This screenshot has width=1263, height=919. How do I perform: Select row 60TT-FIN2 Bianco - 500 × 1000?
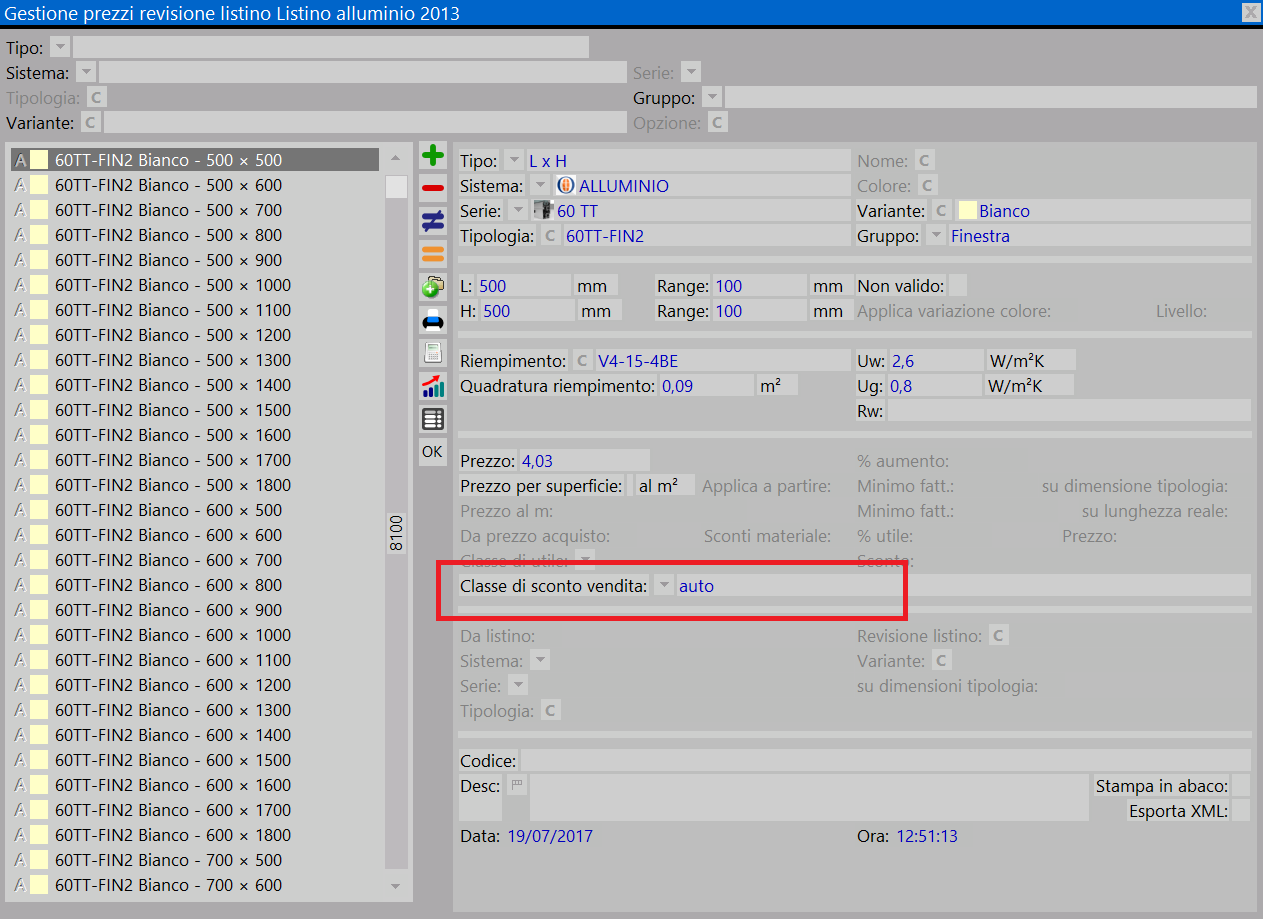tap(195, 285)
